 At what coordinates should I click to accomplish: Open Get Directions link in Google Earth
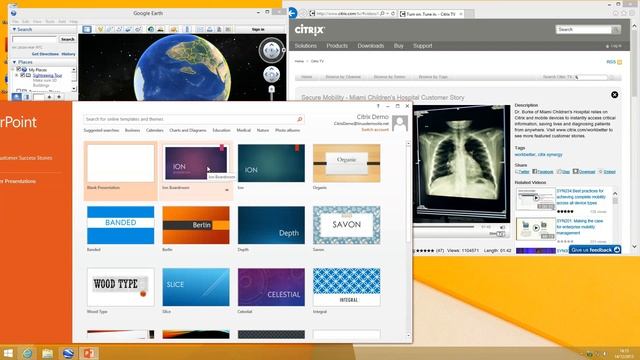[45, 54]
